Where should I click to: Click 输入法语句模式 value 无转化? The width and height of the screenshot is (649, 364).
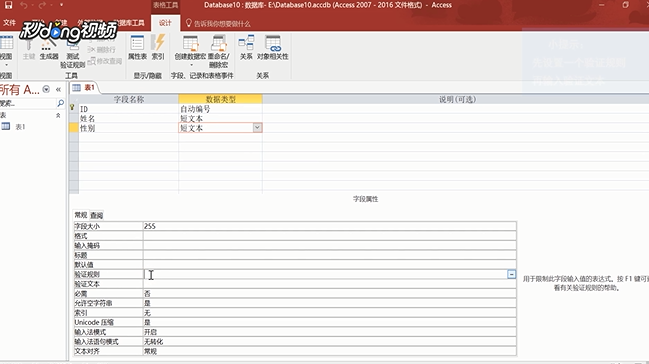pos(329,341)
